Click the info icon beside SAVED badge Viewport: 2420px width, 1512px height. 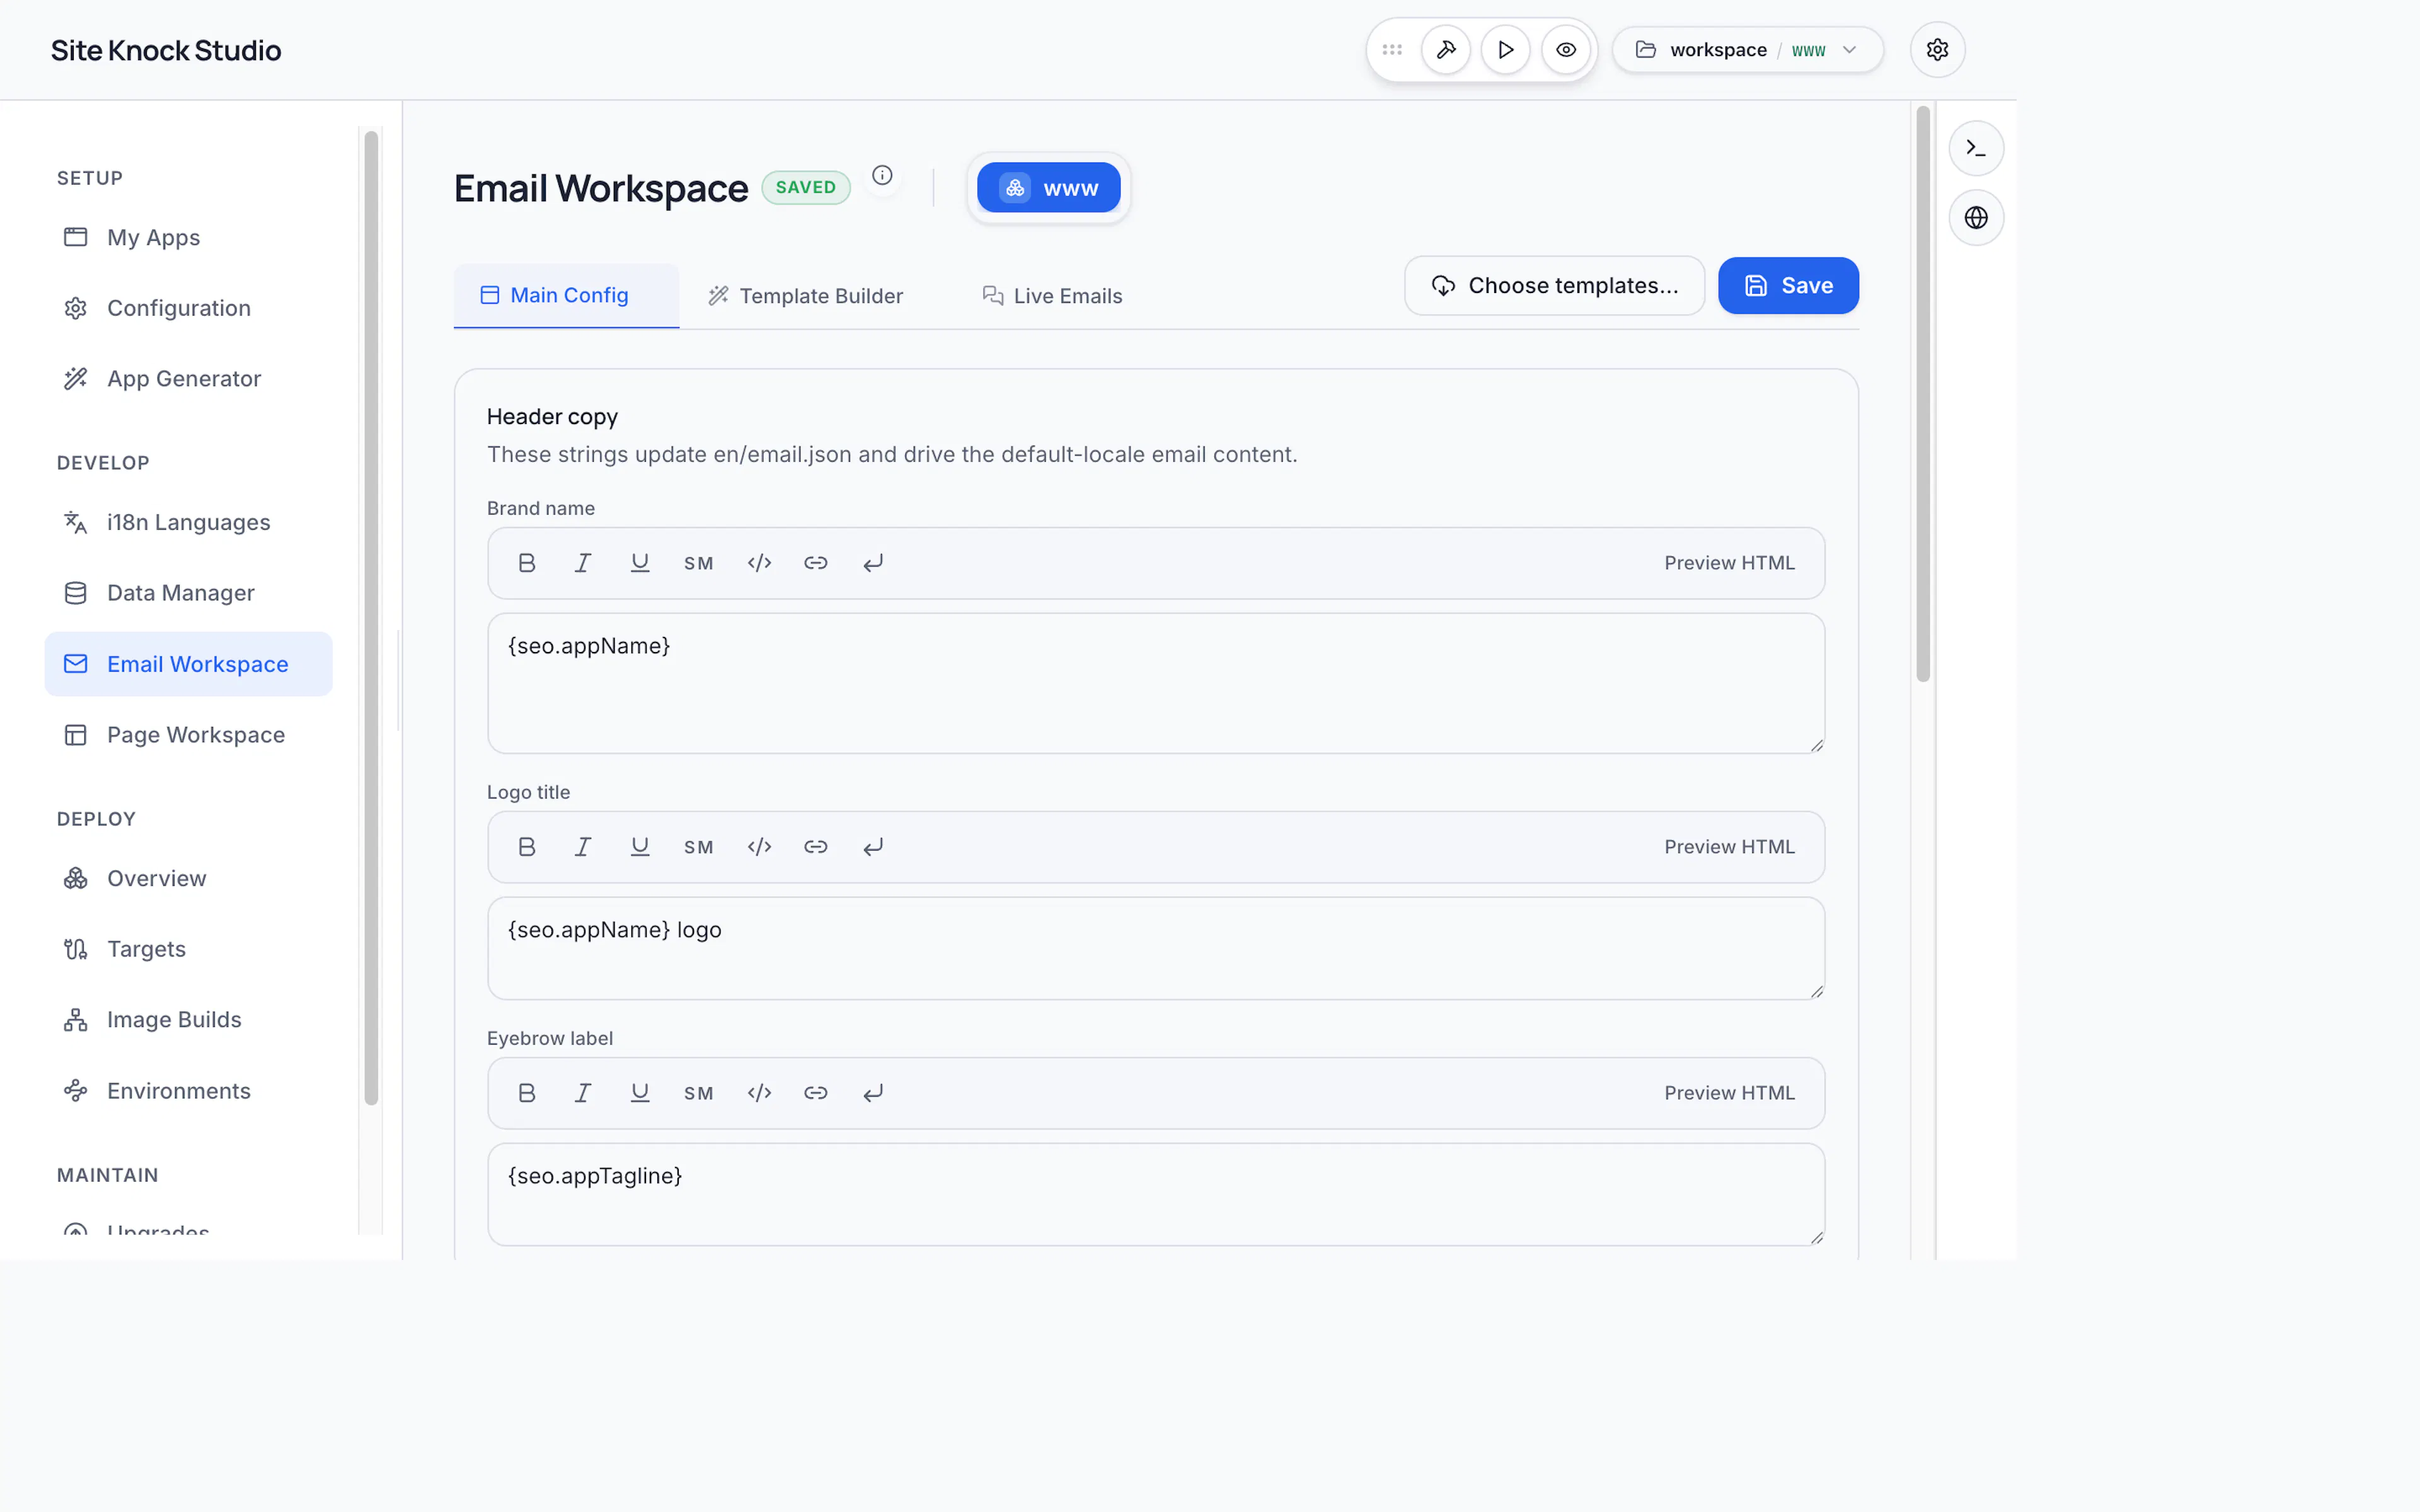pos(882,175)
